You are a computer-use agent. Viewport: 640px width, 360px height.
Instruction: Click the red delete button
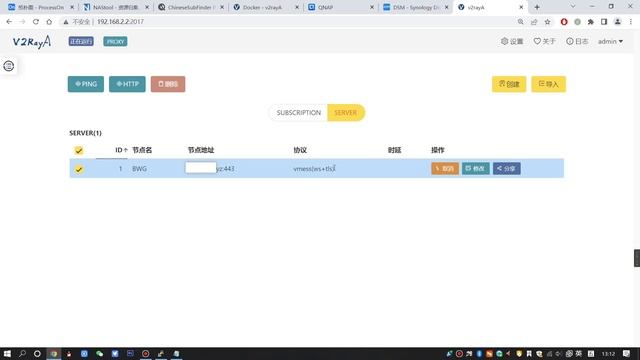[168, 84]
